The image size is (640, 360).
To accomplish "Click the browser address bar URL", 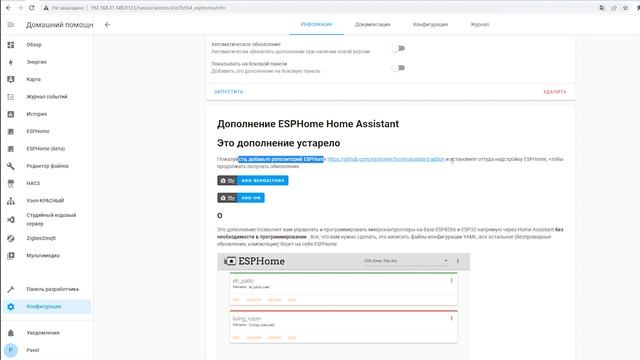I will point(158,8).
